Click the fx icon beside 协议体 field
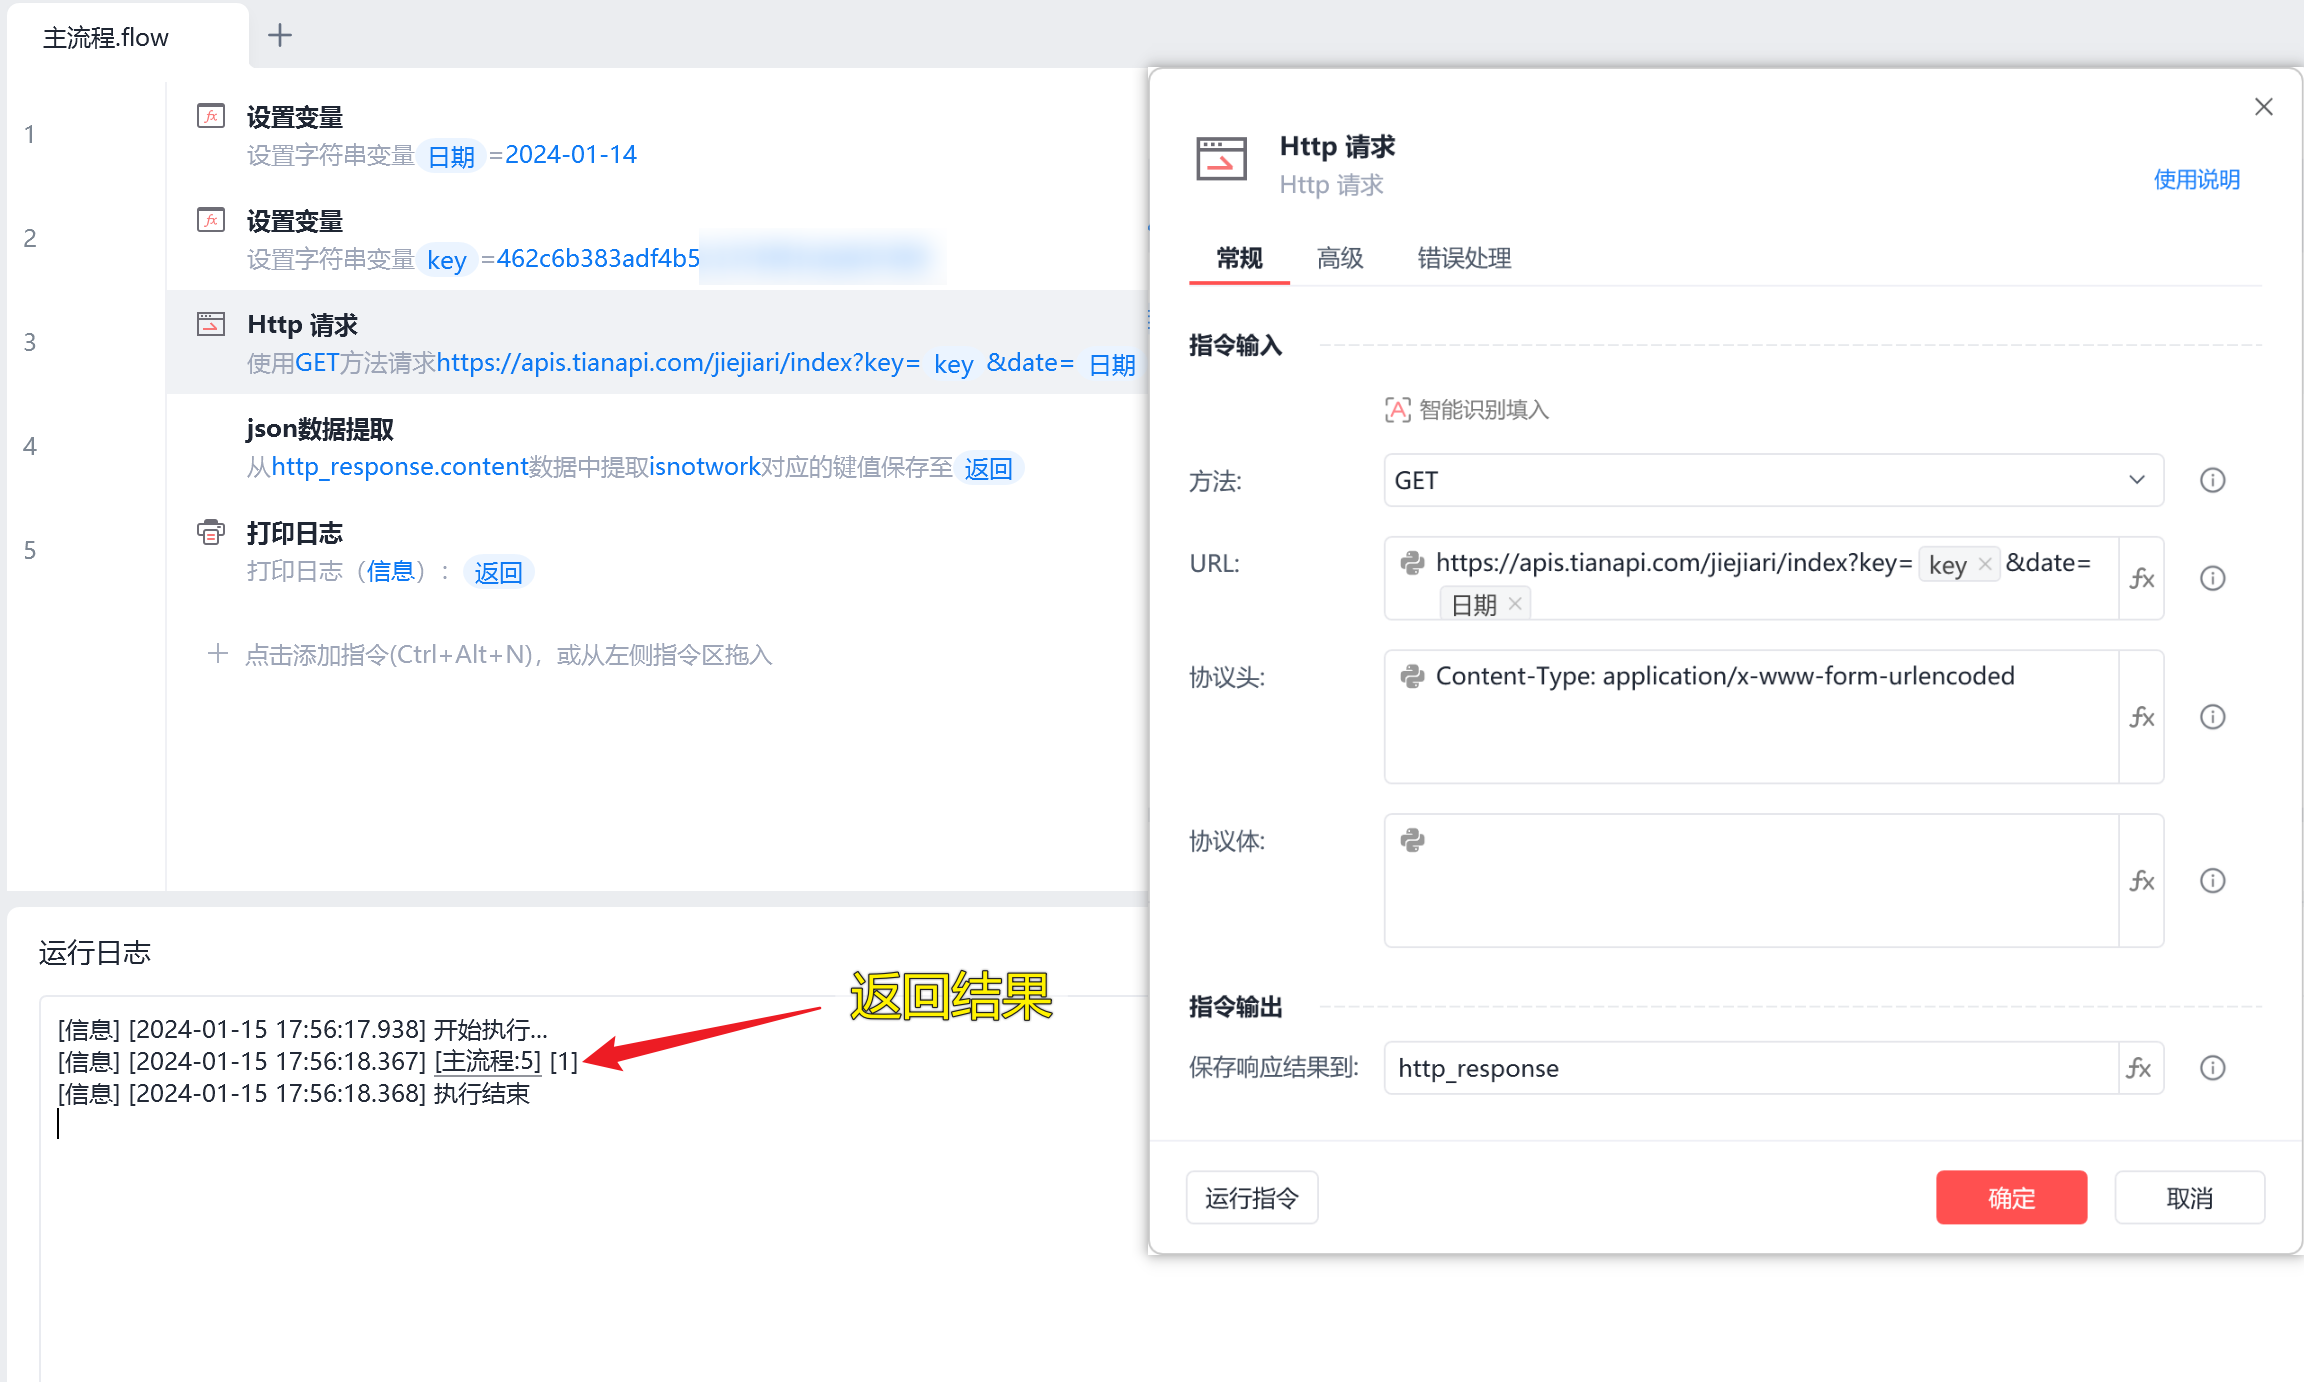This screenshot has height=1382, width=2304. point(2141,880)
